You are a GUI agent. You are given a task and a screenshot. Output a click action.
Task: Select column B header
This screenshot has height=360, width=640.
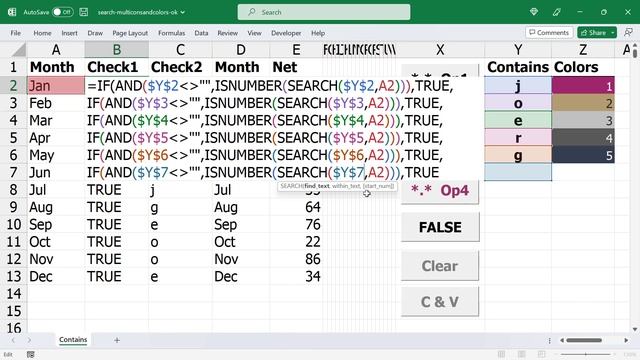click(117, 50)
